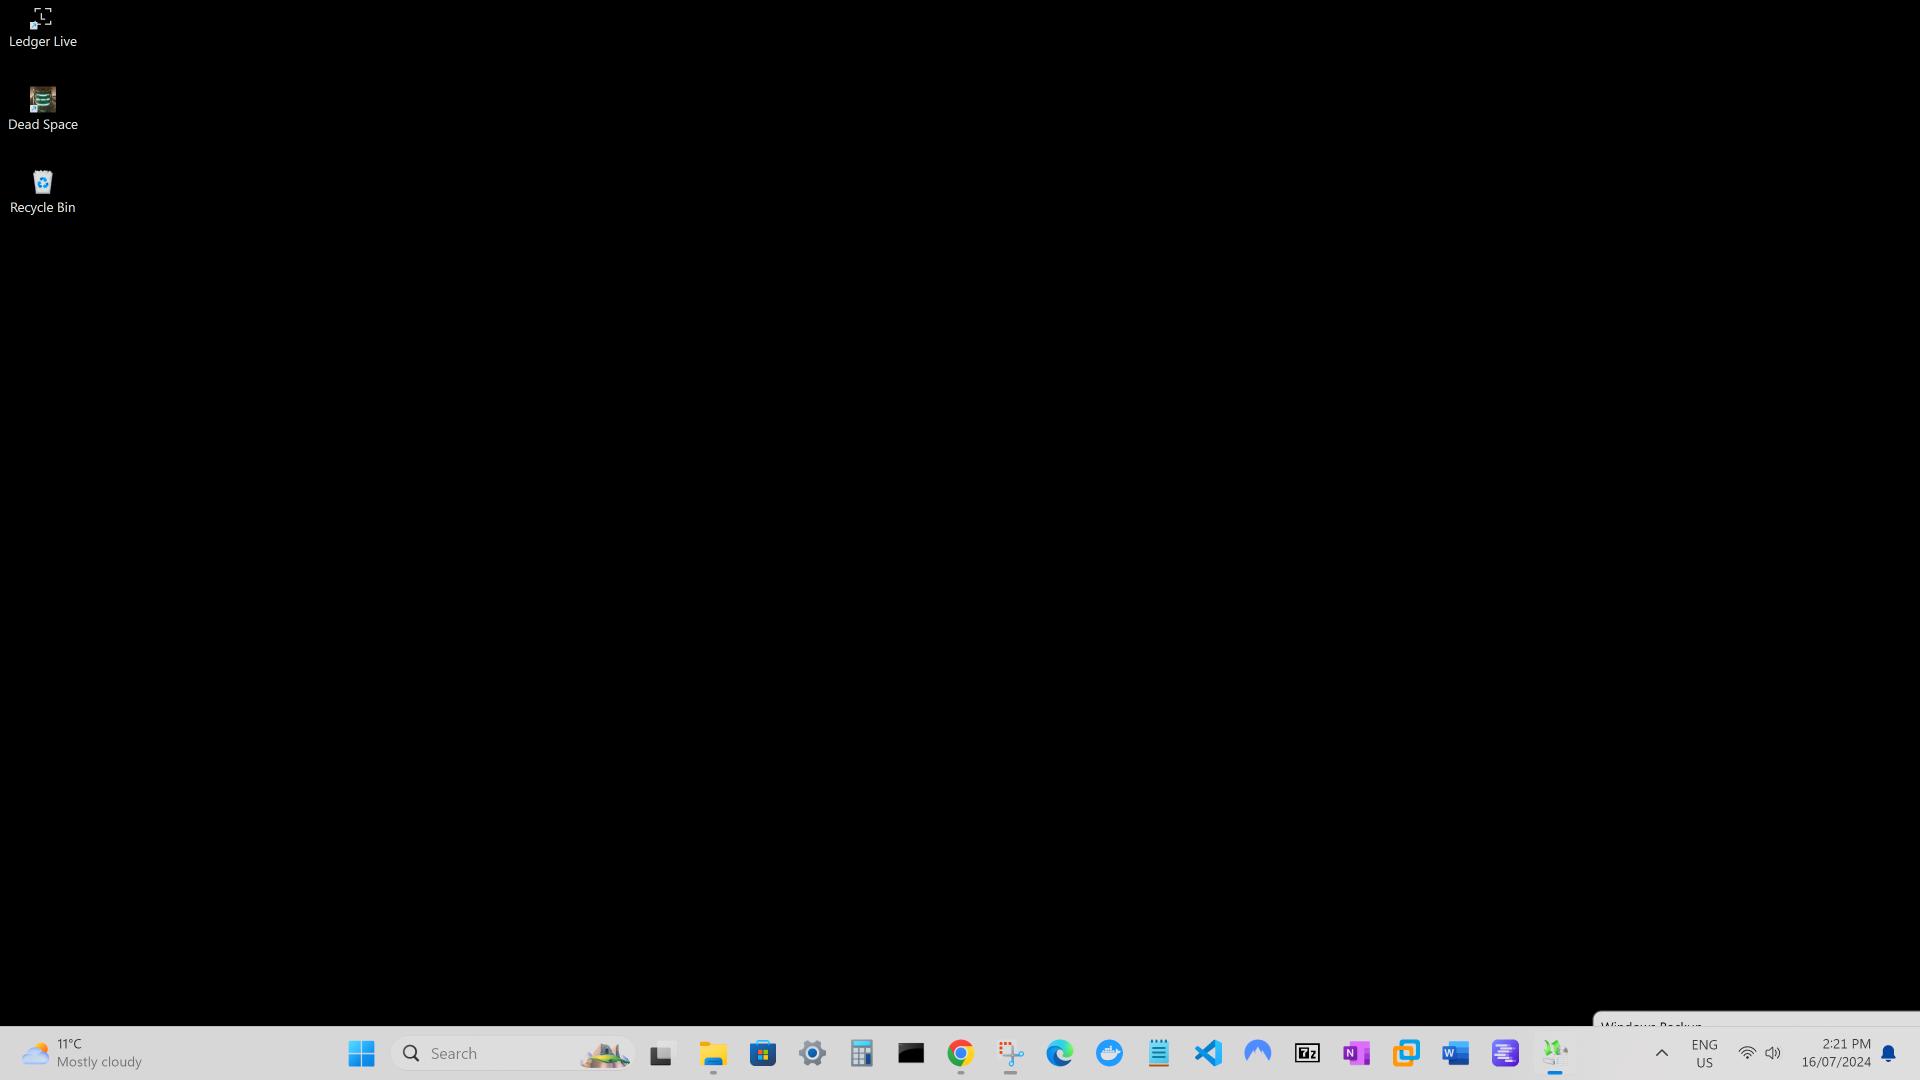
Task: Open the black terminal window icon
Action: (x=911, y=1053)
